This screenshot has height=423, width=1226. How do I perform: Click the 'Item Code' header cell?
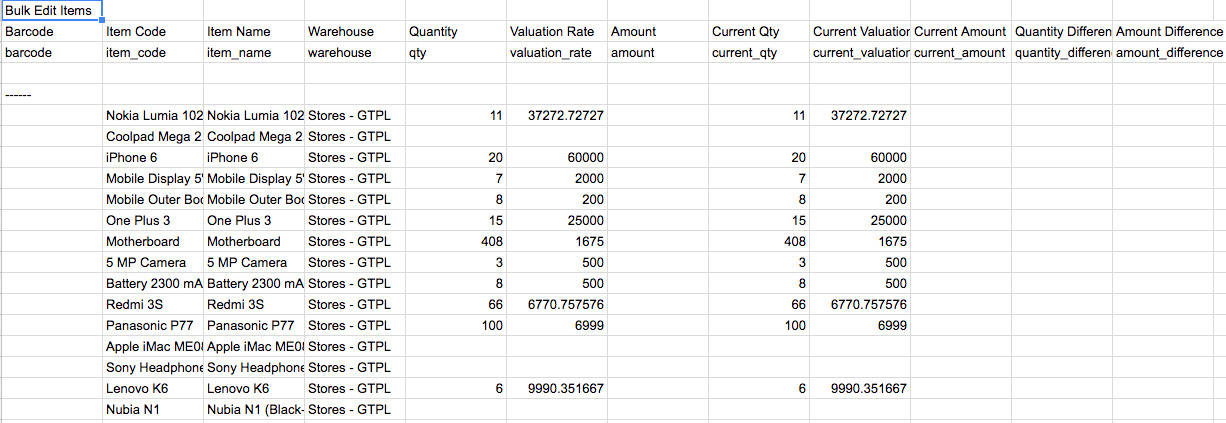click(x=152, y=32)
